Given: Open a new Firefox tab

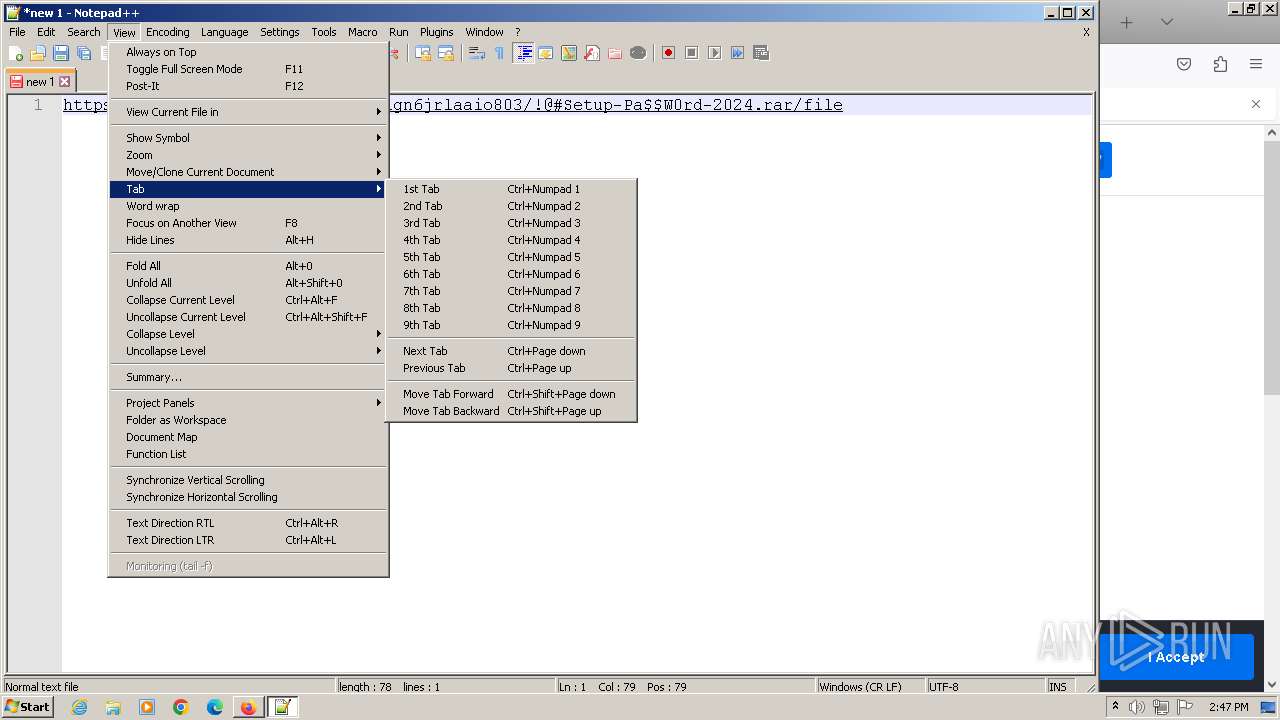Looking at the screenshot, I should (1127, 22).
